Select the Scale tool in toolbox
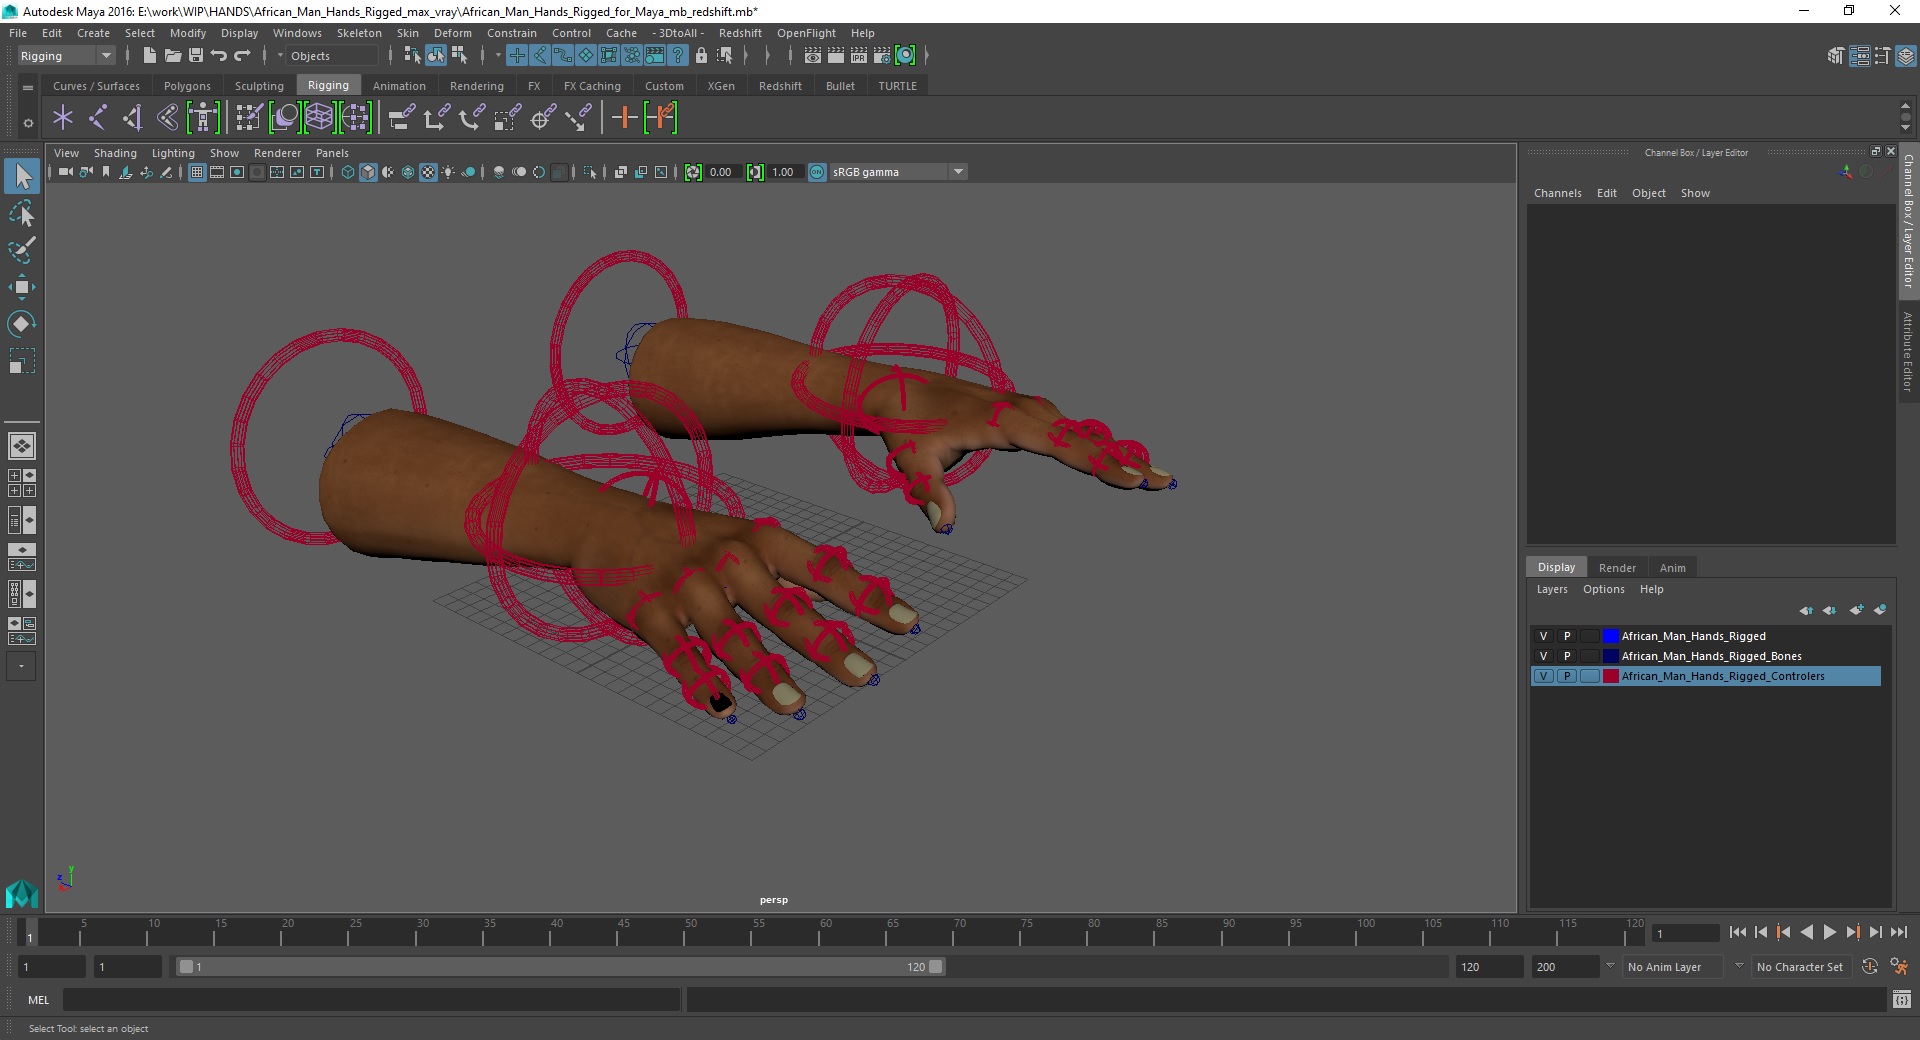 21,361
